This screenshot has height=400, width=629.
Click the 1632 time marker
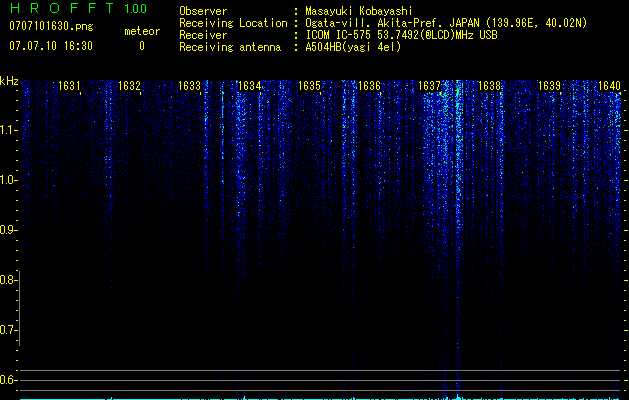click(x=129, y=86)
